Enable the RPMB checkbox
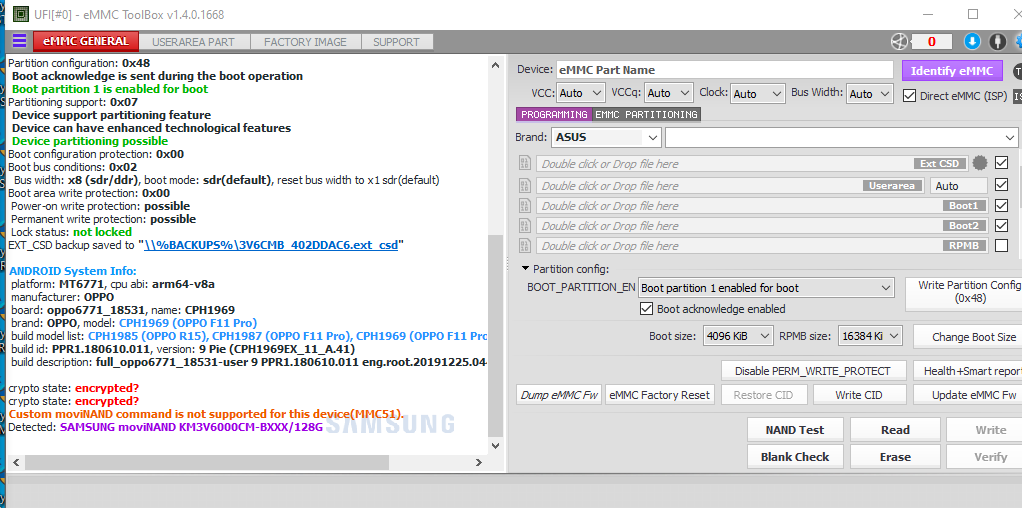Screen dimensions: 1022x508 [x=1002, y=246]
